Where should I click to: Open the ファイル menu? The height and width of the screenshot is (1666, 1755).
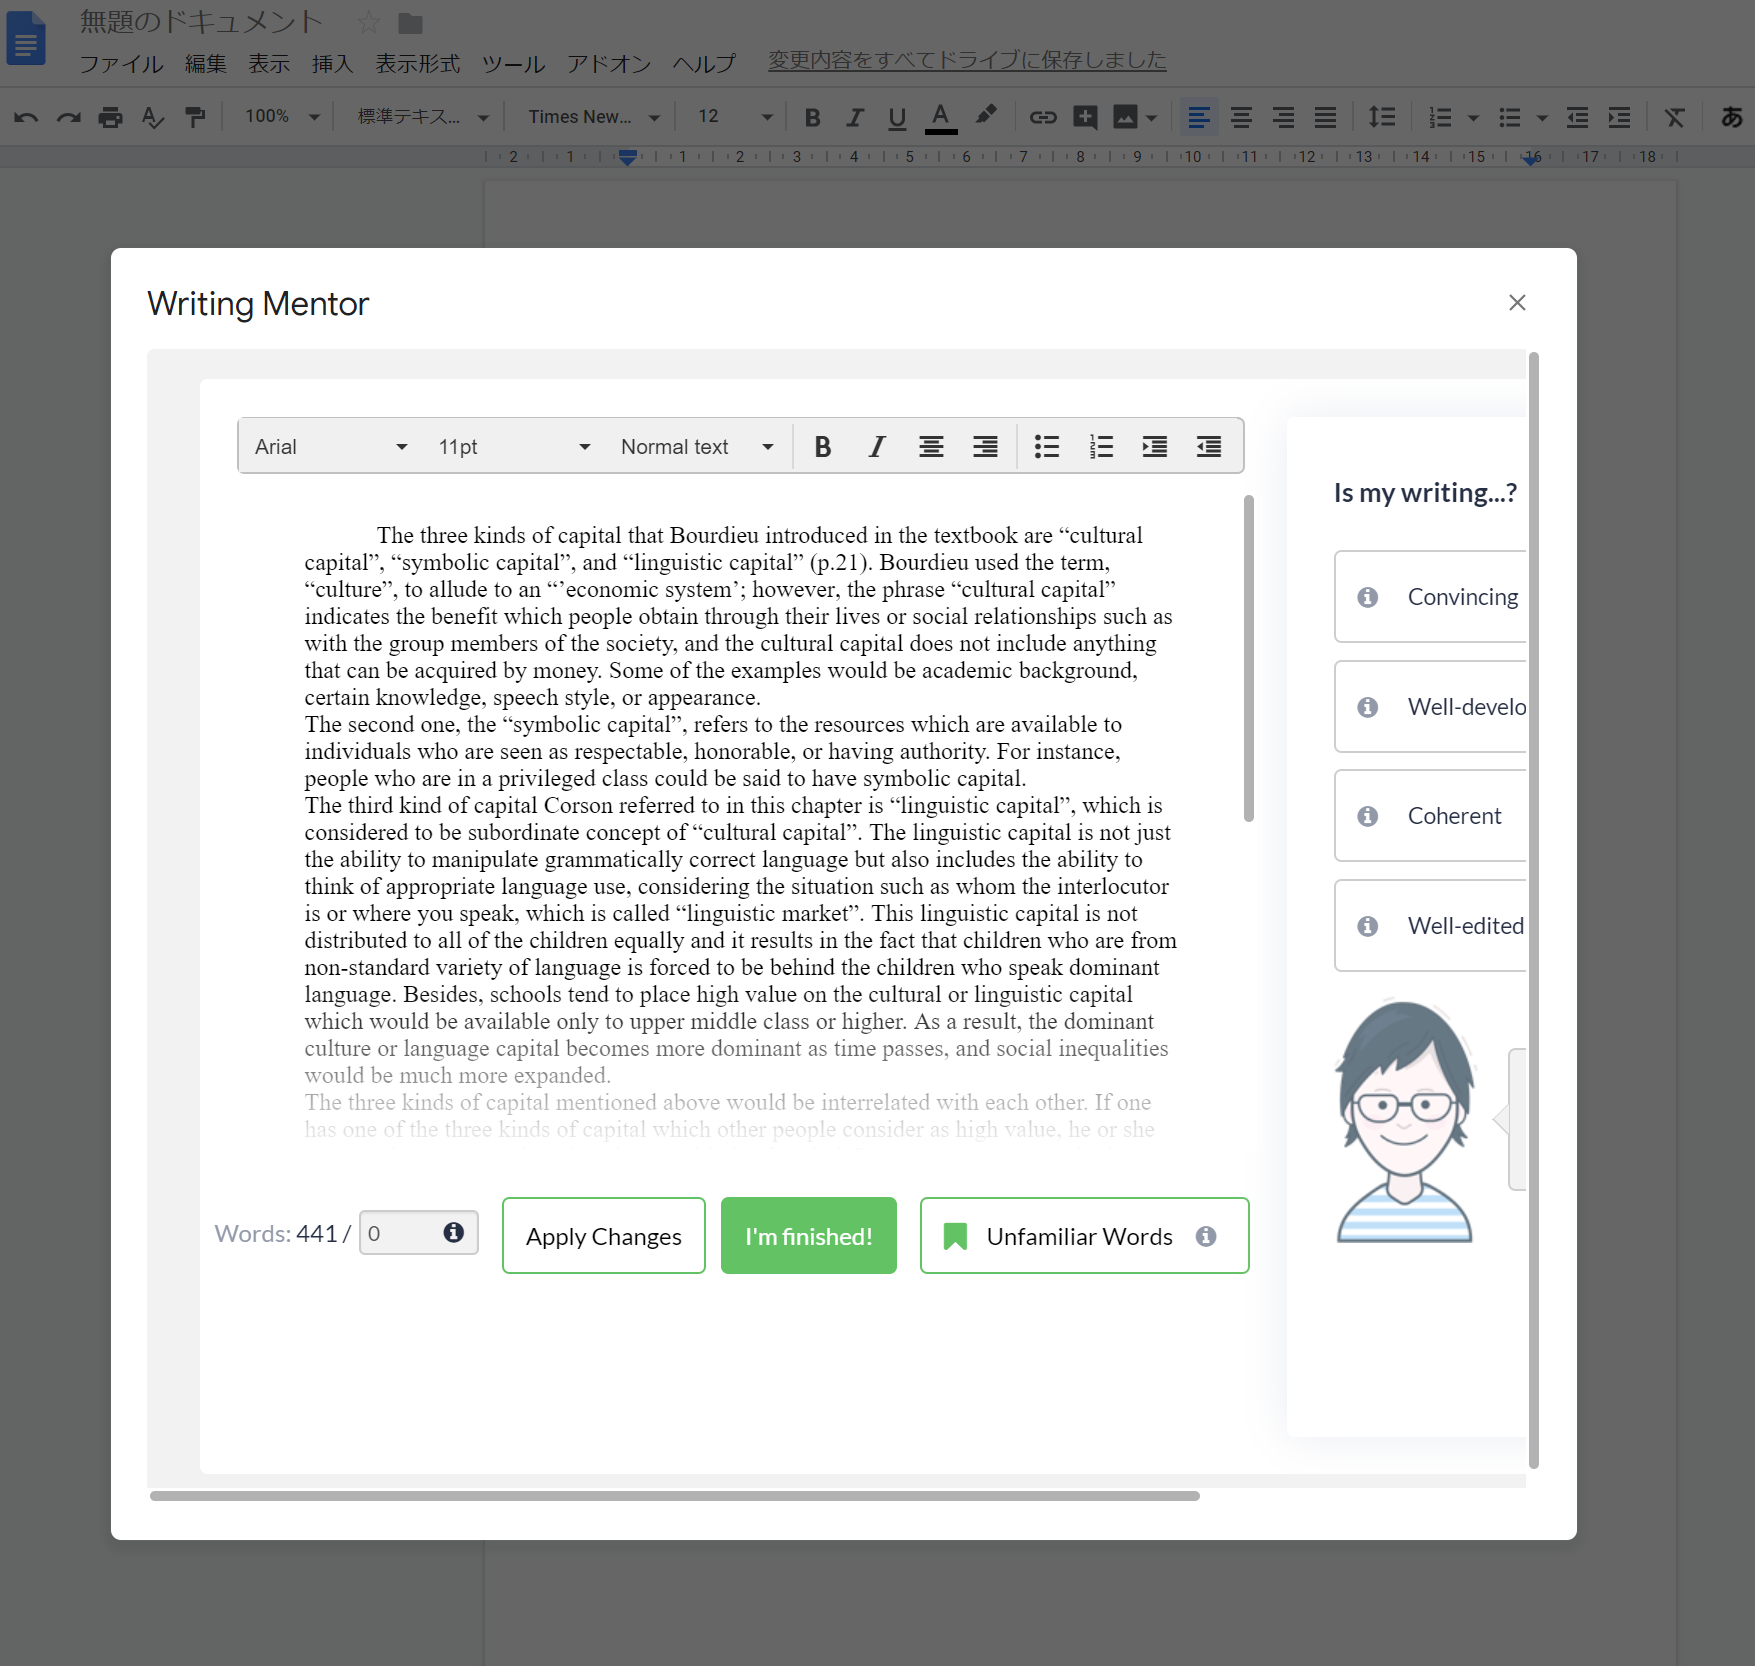point(121,64)
